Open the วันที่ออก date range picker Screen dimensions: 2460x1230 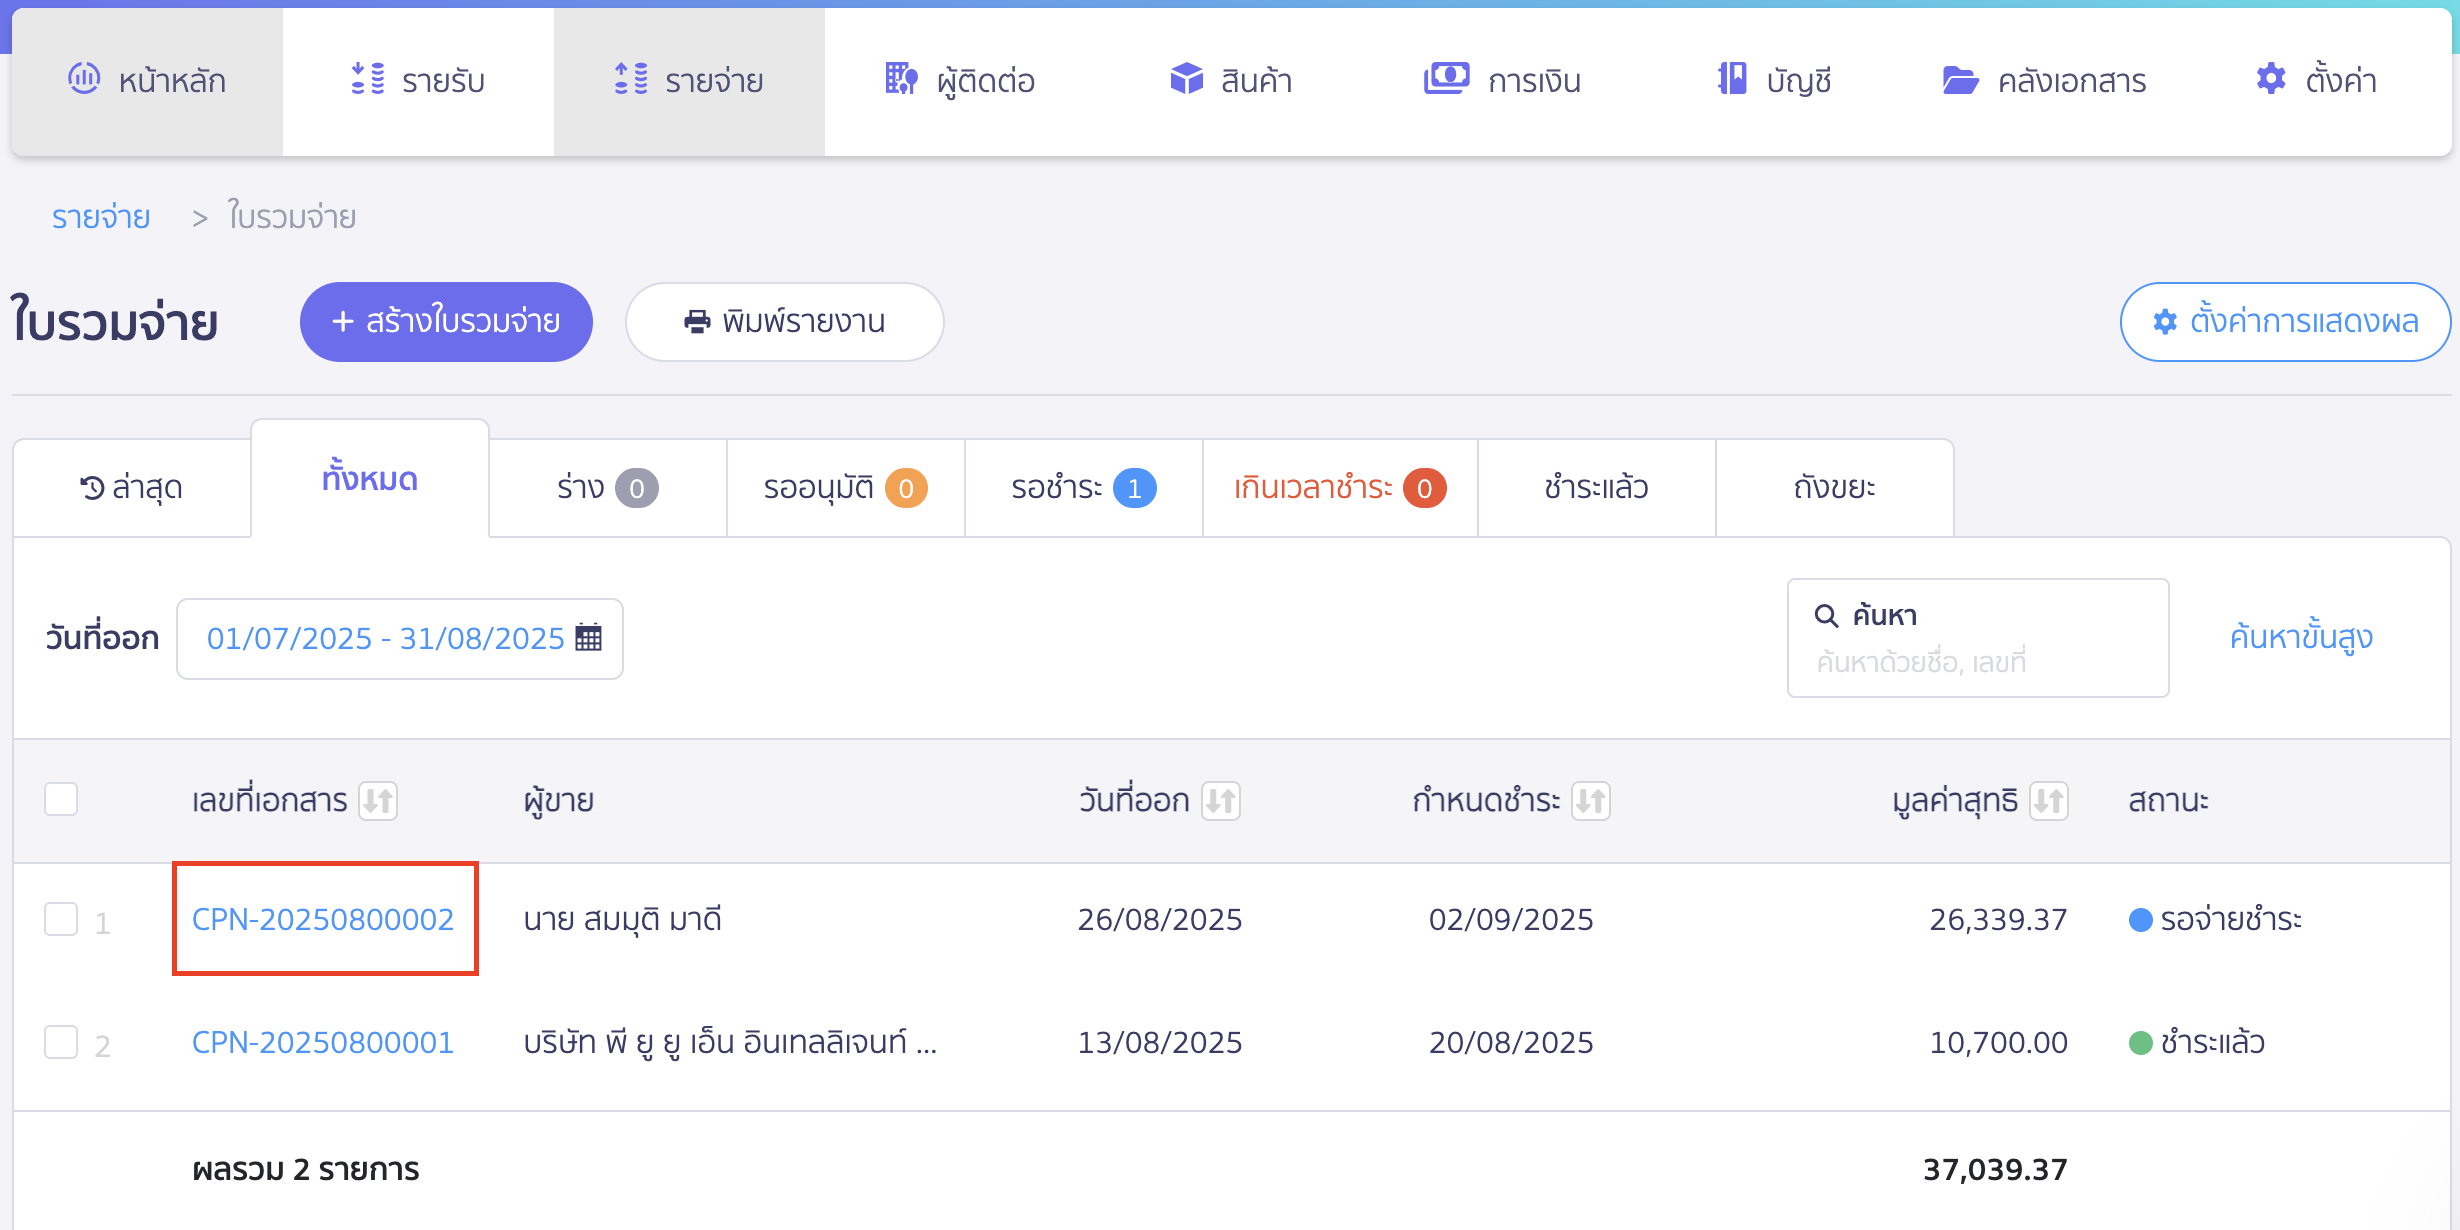pos(400,639)
